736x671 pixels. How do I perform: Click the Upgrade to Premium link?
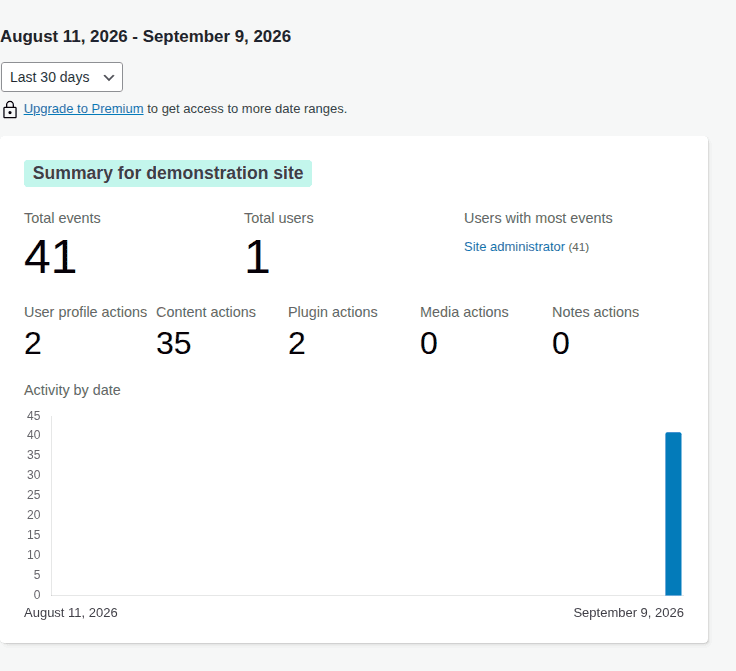coord(84,109)
